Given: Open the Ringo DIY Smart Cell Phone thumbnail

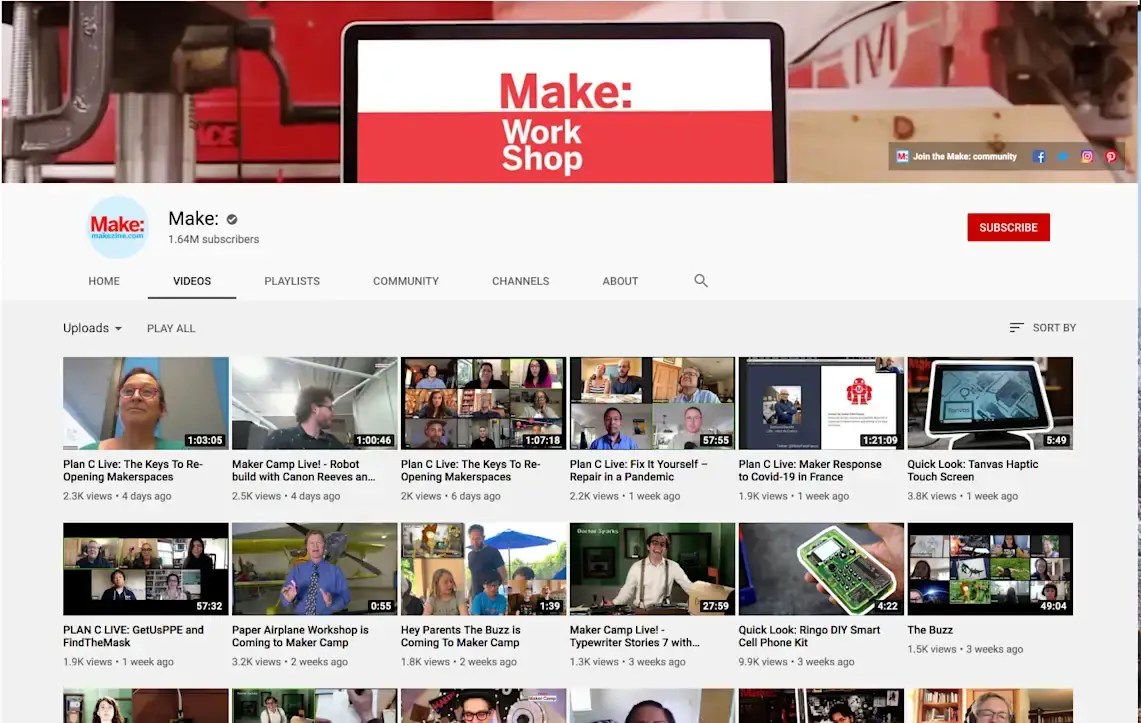Looking at the screenshot, I should click(x=821, y=569).
